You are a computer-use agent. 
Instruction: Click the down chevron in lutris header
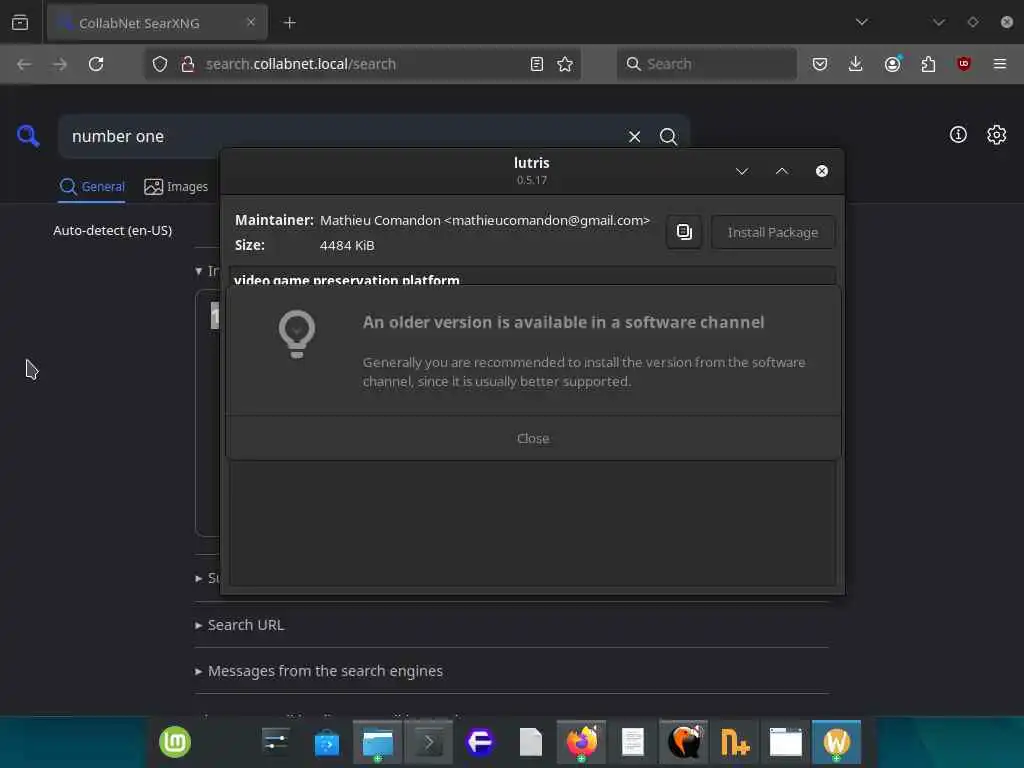pos(742,171)
